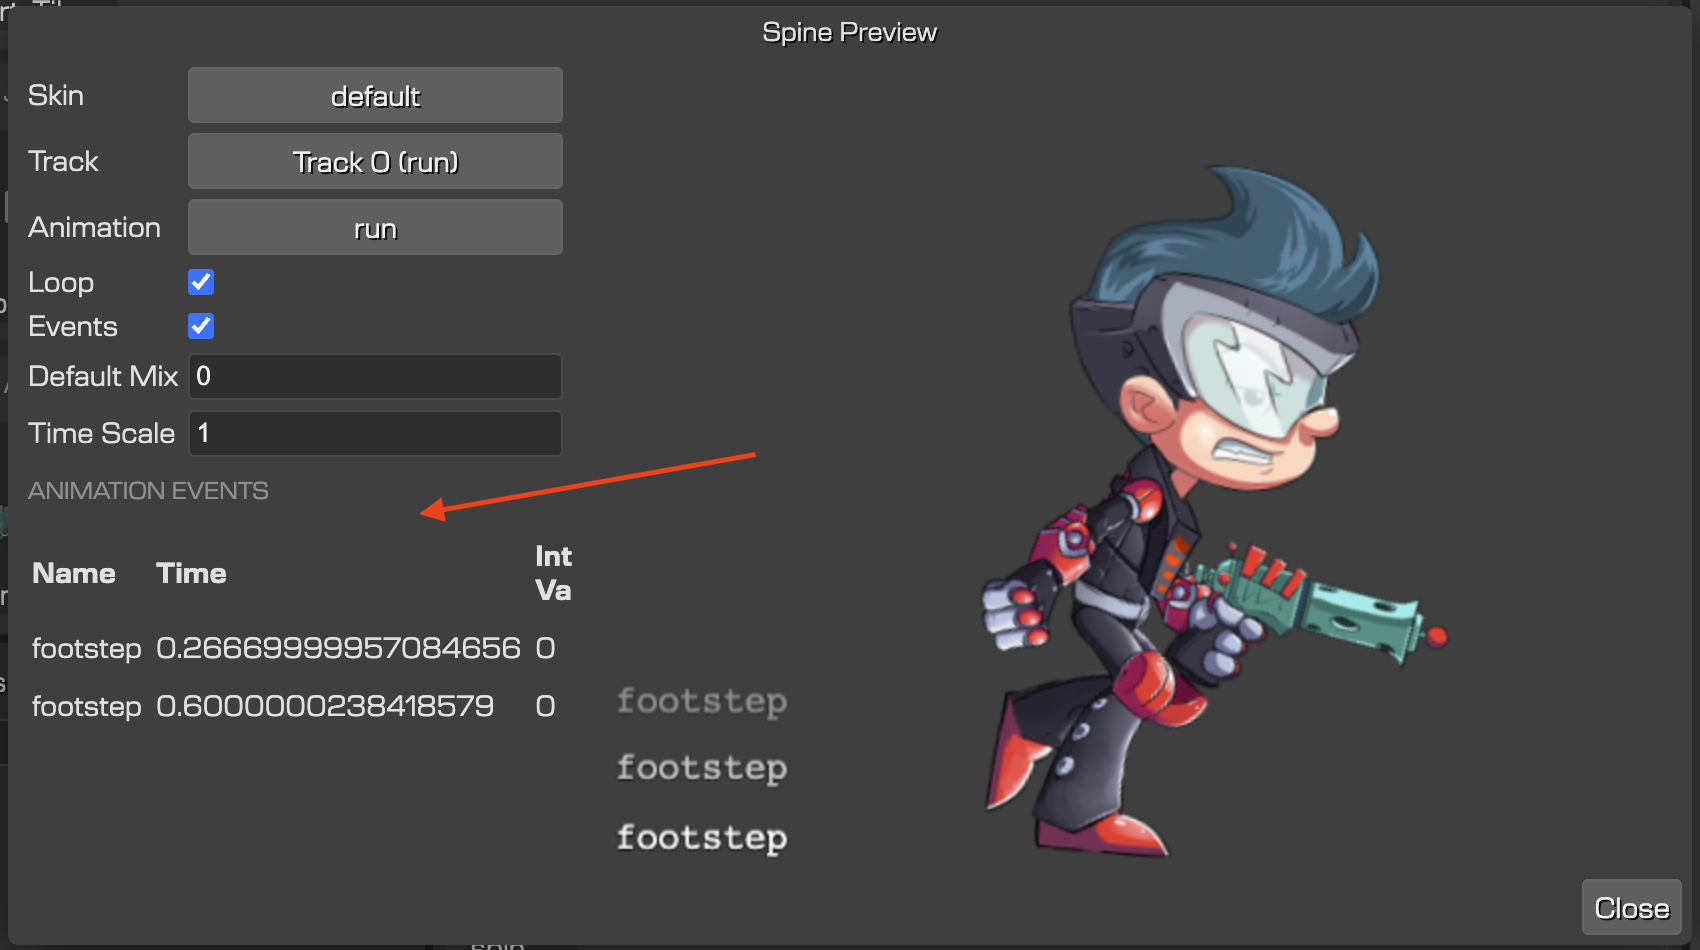Screen dimensions: 1700x950
Task: Close the Spine Preview dialog
Action: pos(1631,908)
